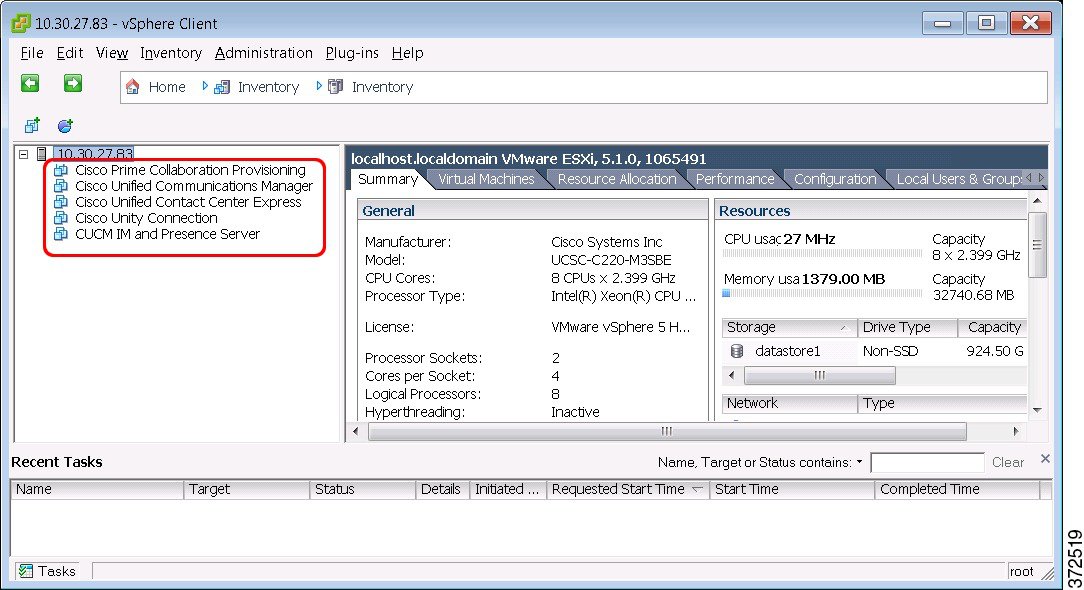The image size is (1084, 590).
Task: Switch to the Configuration tab
Action: [x=834, y=179]
